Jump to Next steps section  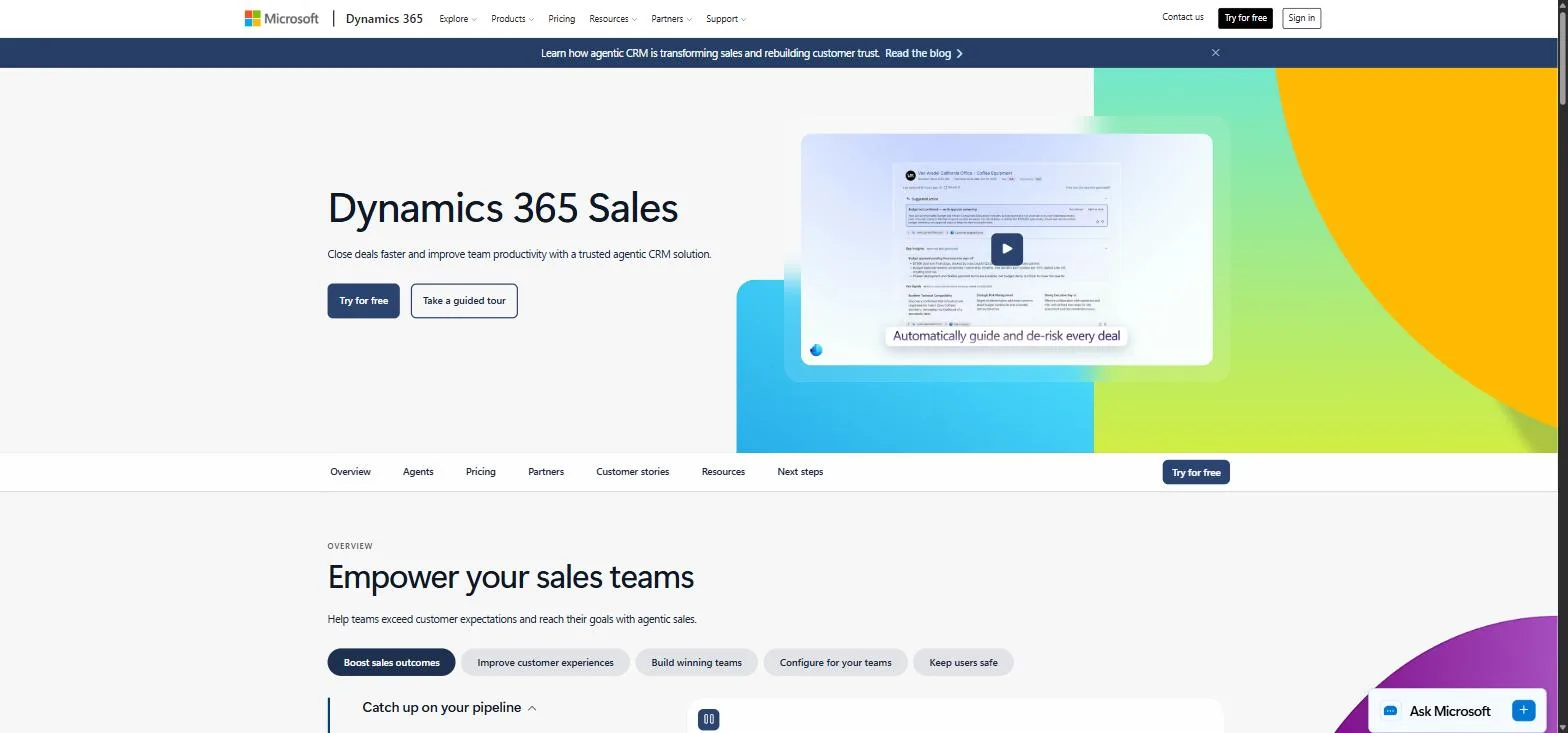800,472
